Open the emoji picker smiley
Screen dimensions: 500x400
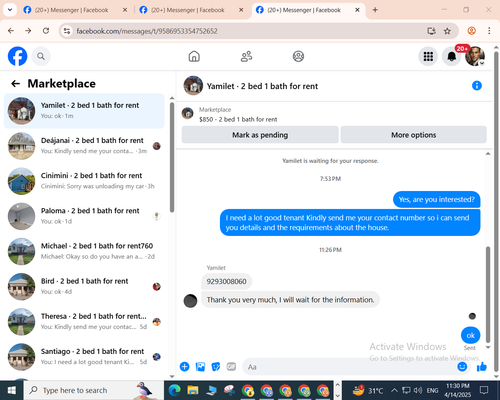point(462,367)
